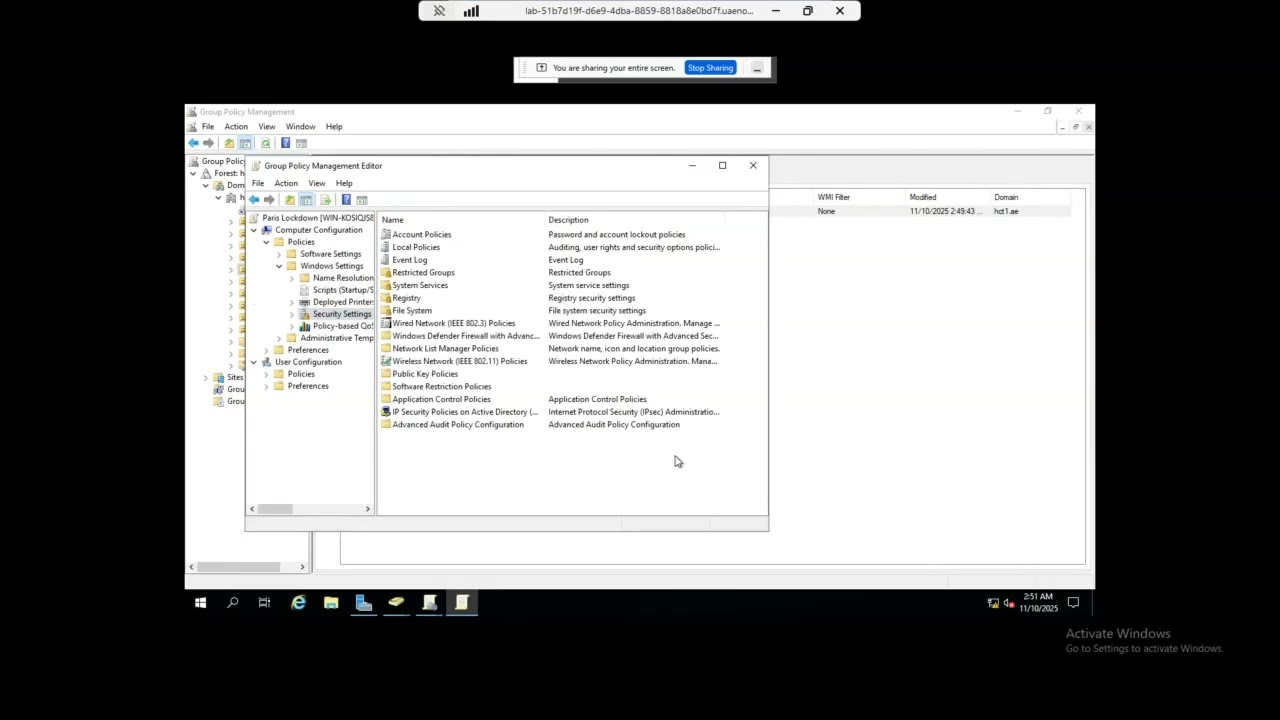1280x720 pixels.
Task: Click Editor tree horizontal scrollbar thumb
Action: point(275,509)
